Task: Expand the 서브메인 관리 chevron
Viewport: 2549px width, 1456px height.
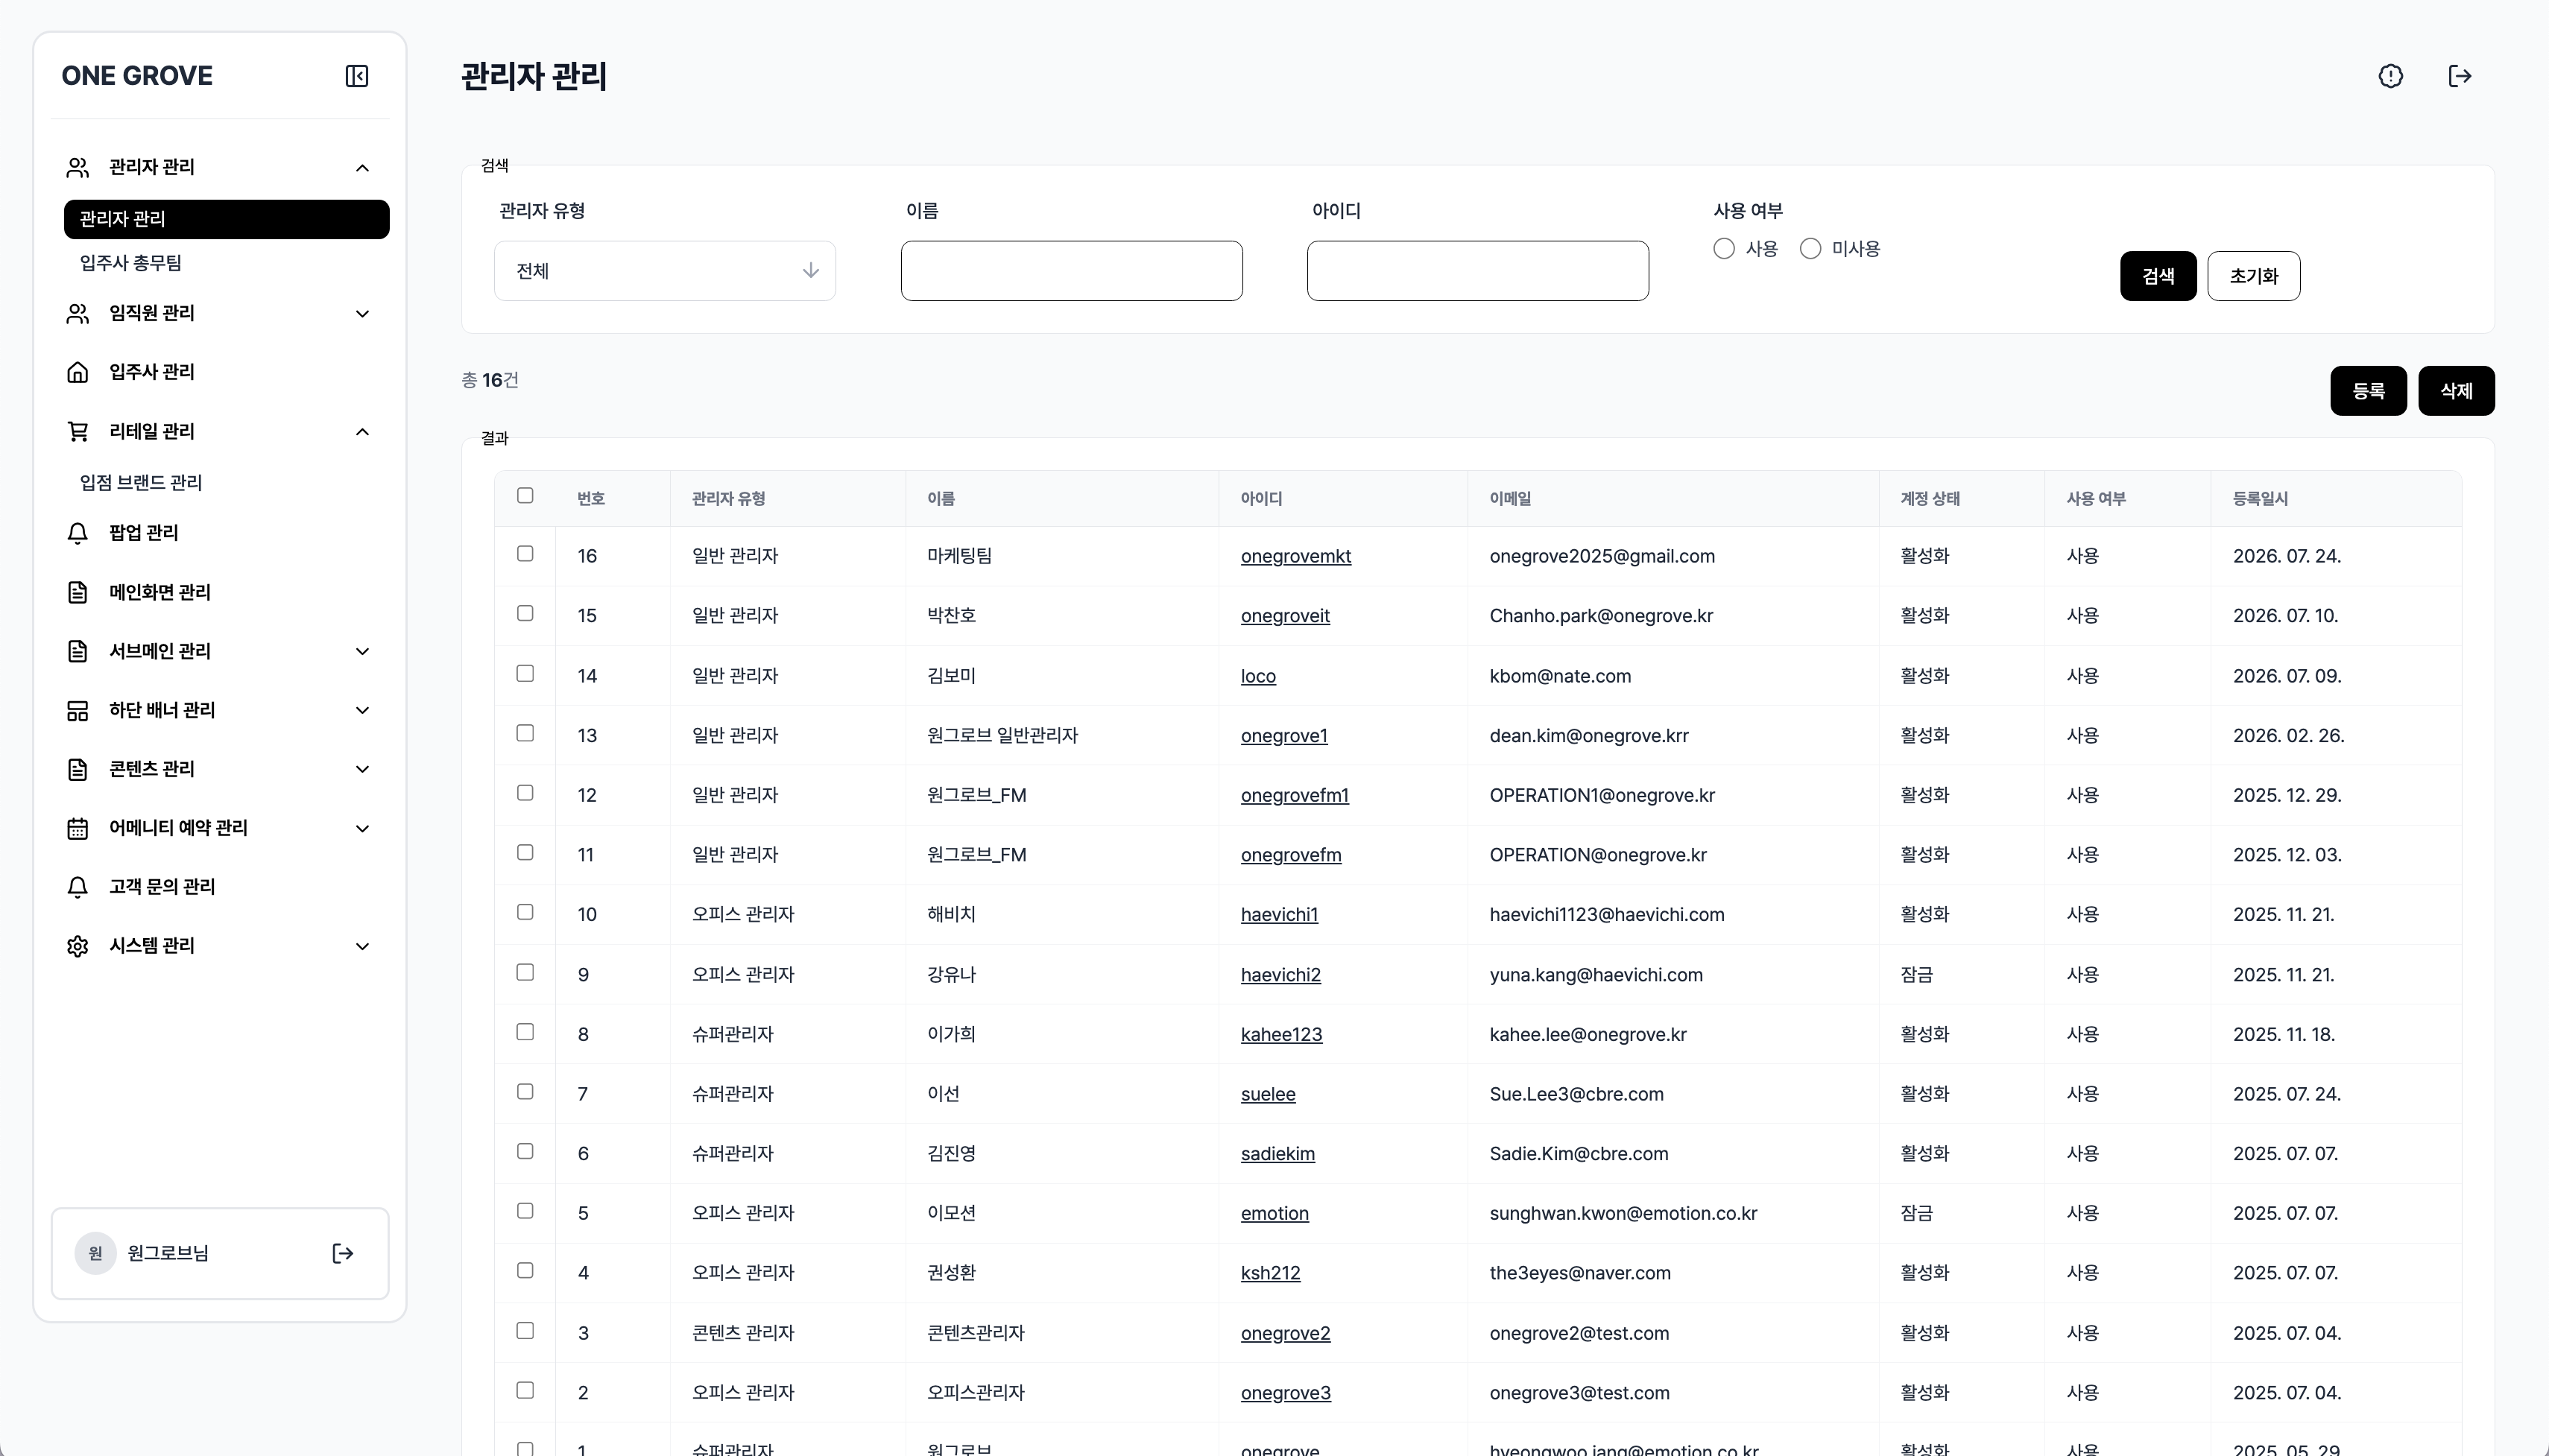Action: pos(362,652)
